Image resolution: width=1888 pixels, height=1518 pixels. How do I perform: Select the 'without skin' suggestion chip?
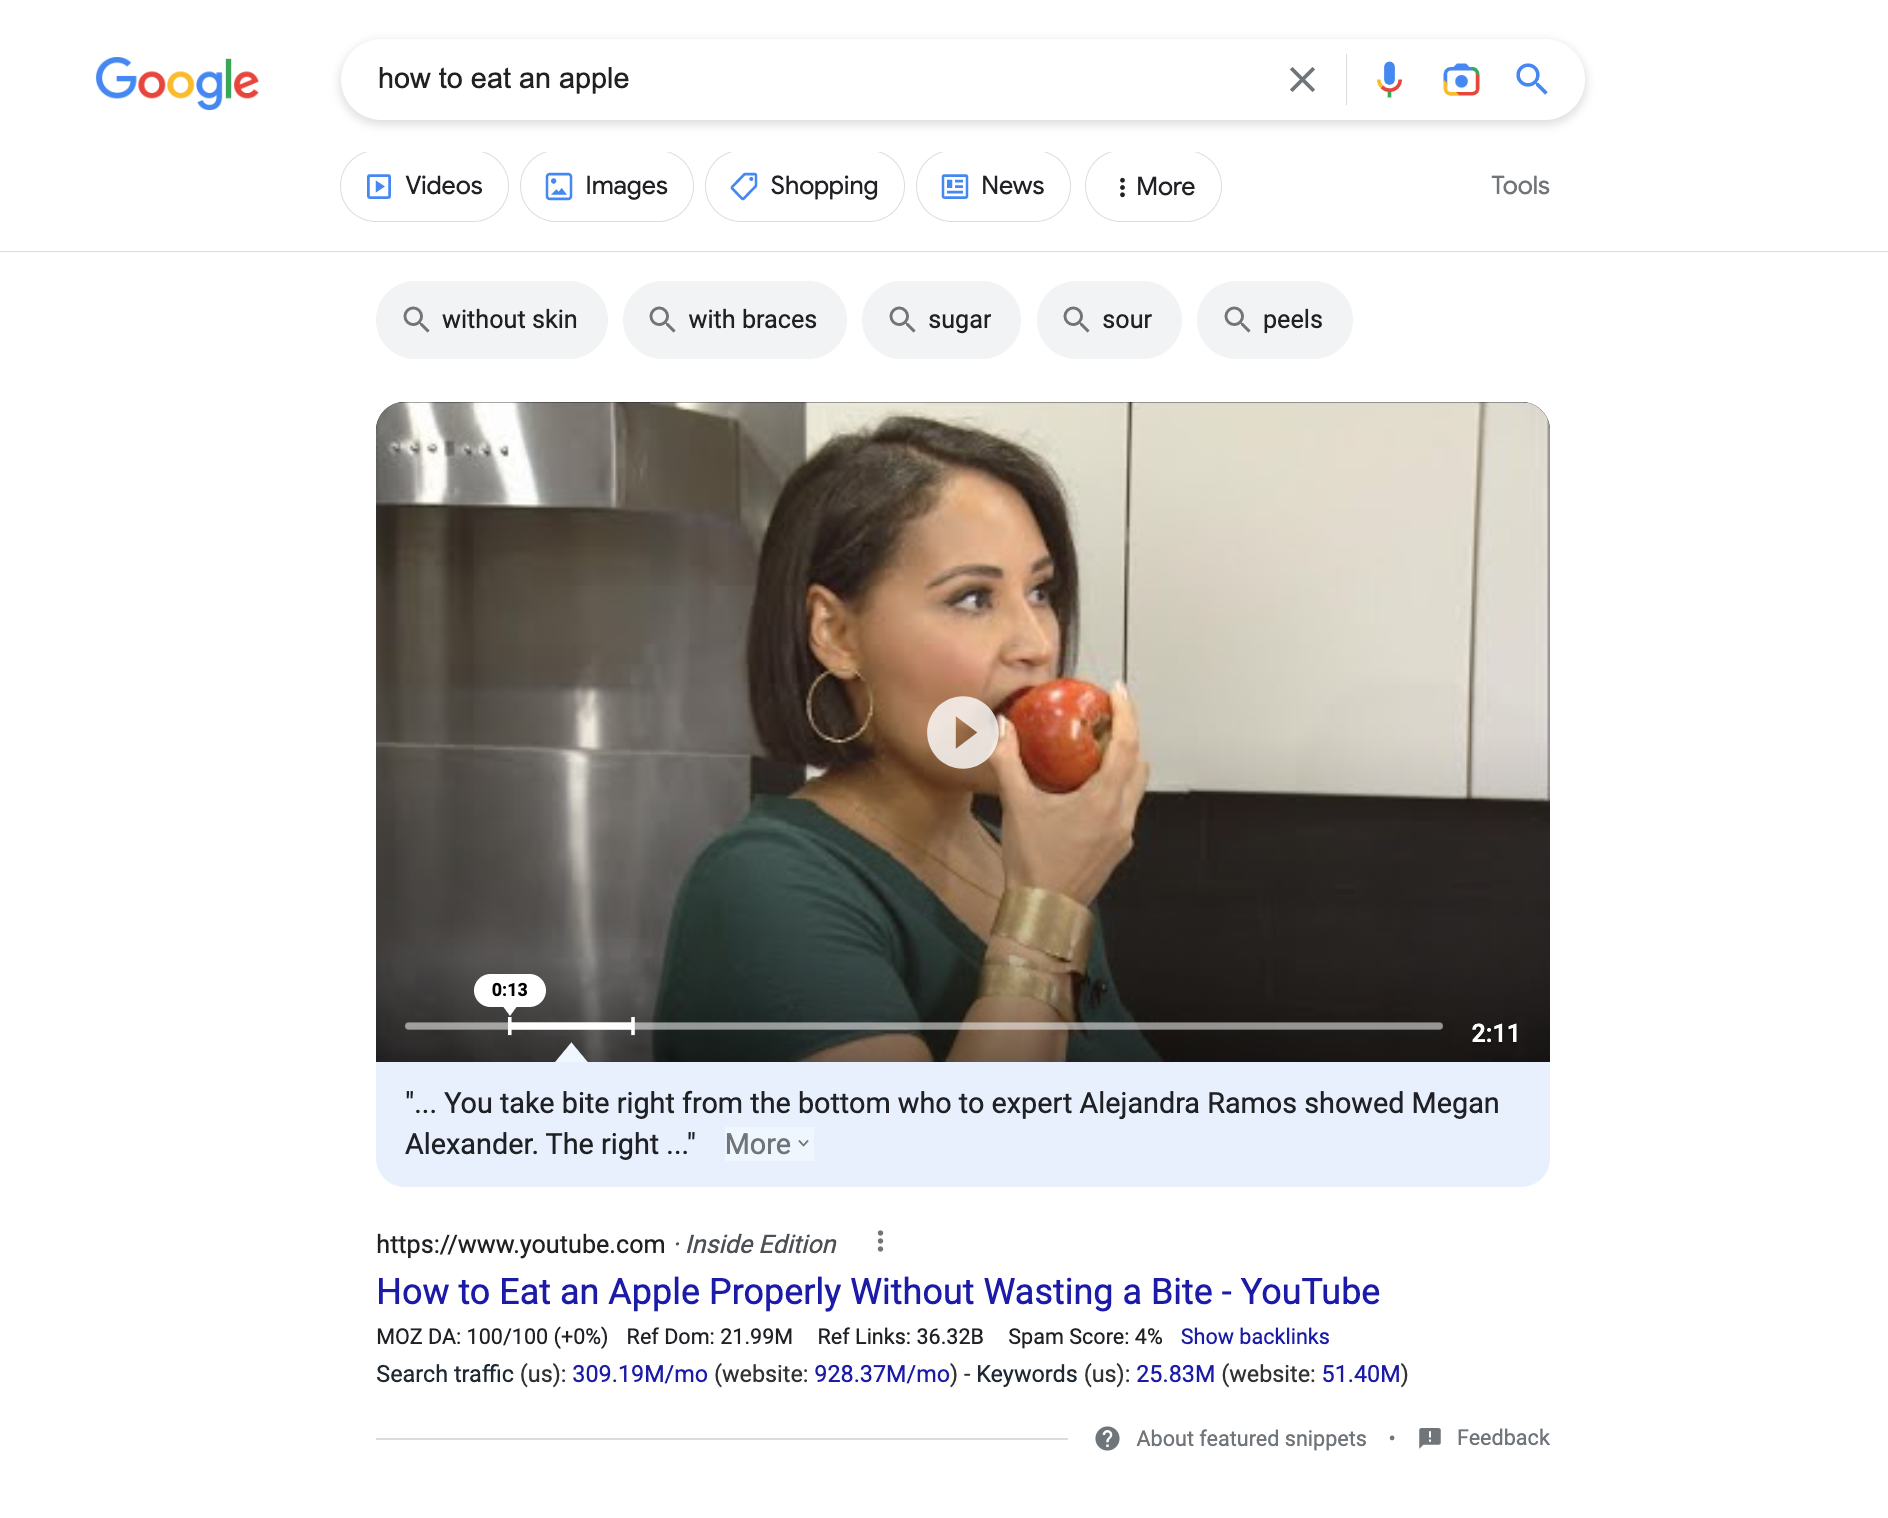[491, 320]
